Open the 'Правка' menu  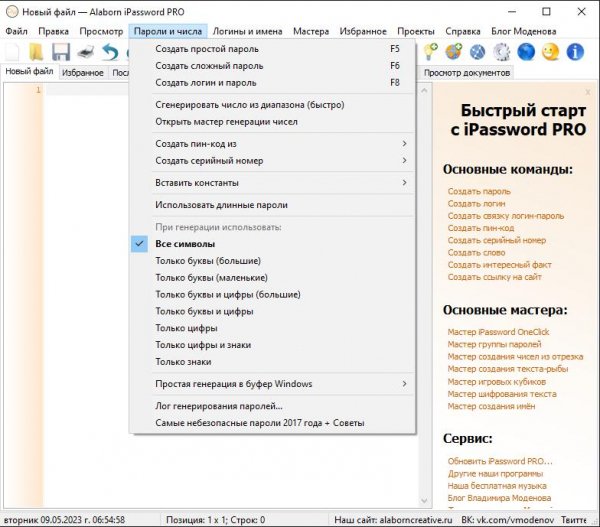point(54,31)
